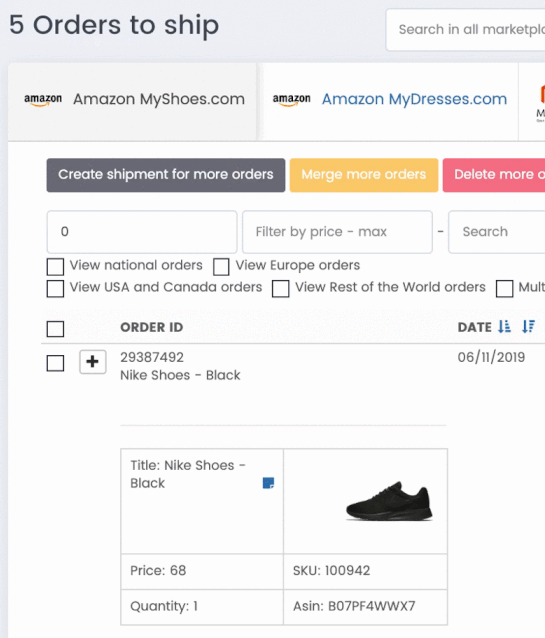
Task: Click Amazon logo in MyShoes.com tab
Action: [43, 100]
